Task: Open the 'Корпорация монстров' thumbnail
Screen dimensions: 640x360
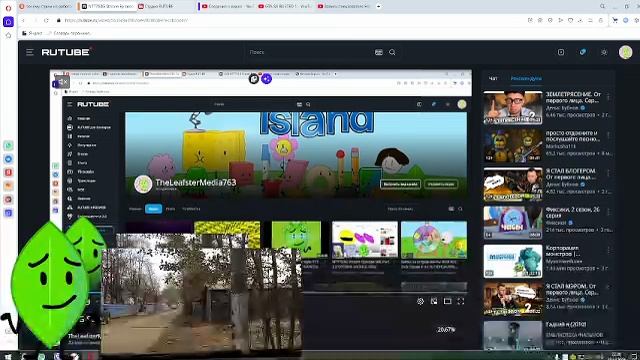Action: tap(513, 261)
